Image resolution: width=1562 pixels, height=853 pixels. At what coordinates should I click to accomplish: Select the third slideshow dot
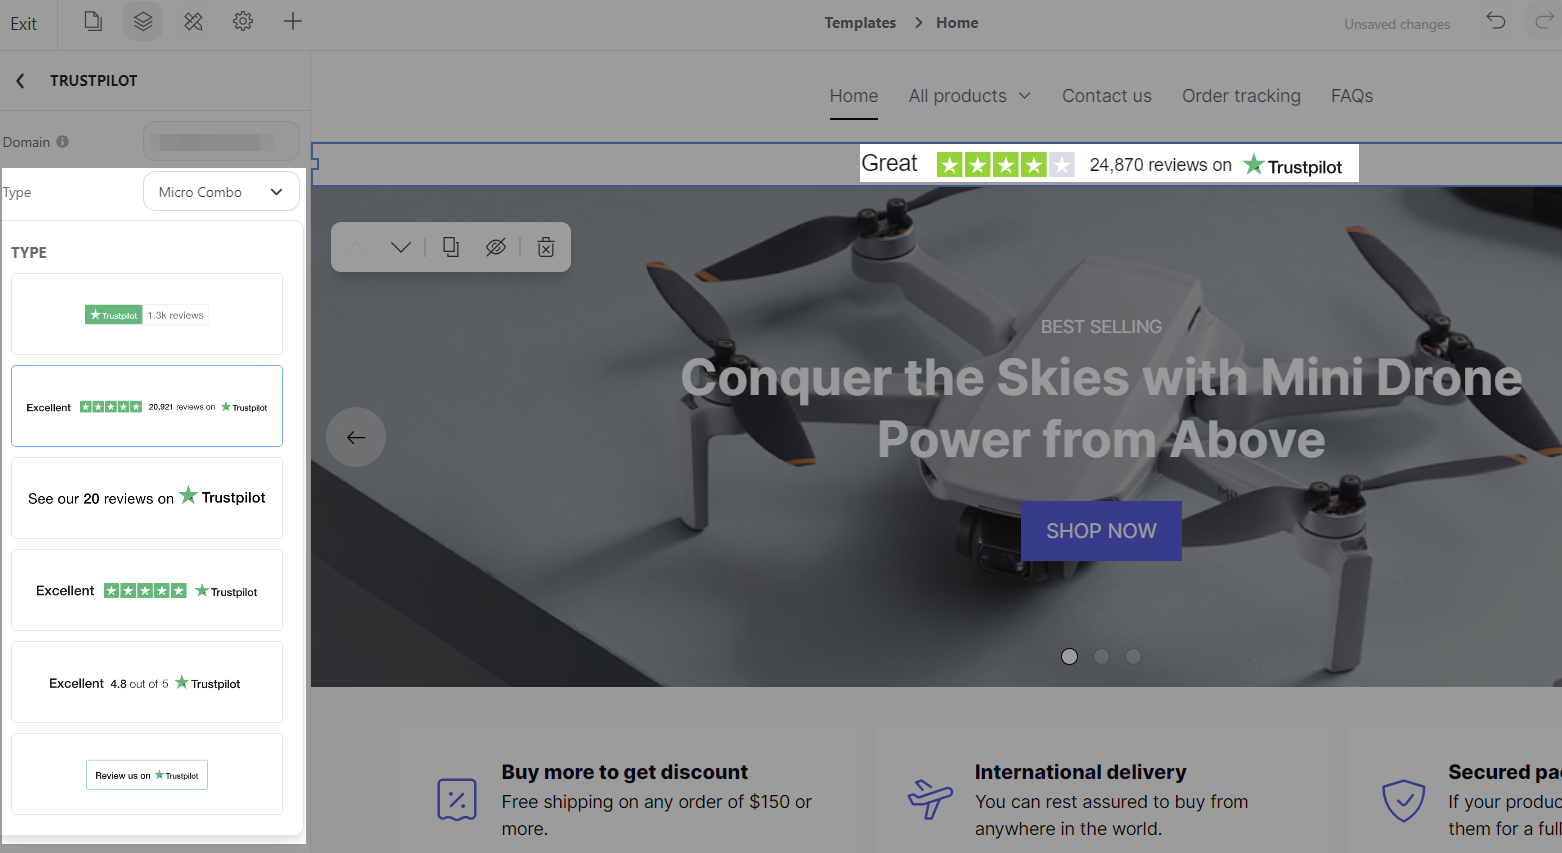click(1133, 657)
